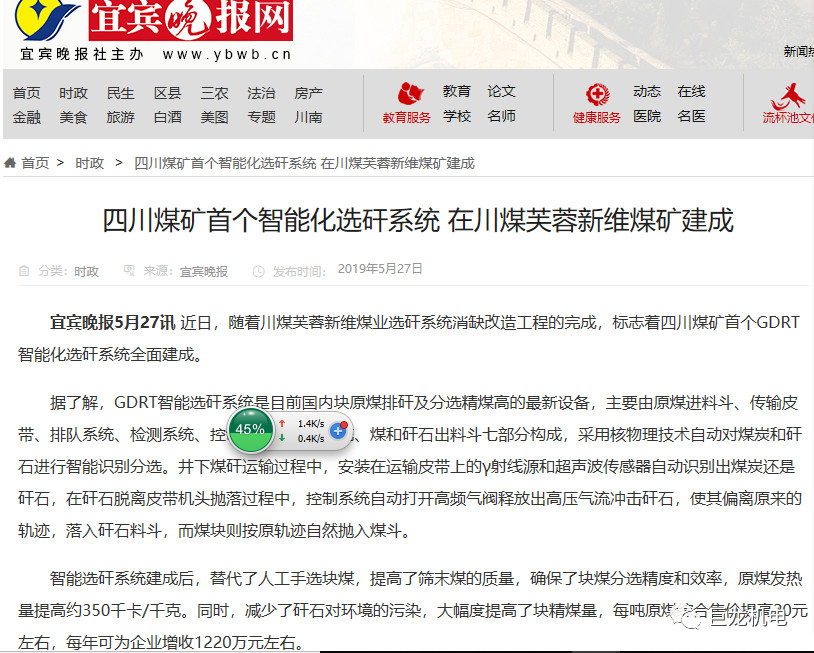Screen dimensions: 814x653
Task: Open the 法治 nav menu item
Action: click(261, 93)
